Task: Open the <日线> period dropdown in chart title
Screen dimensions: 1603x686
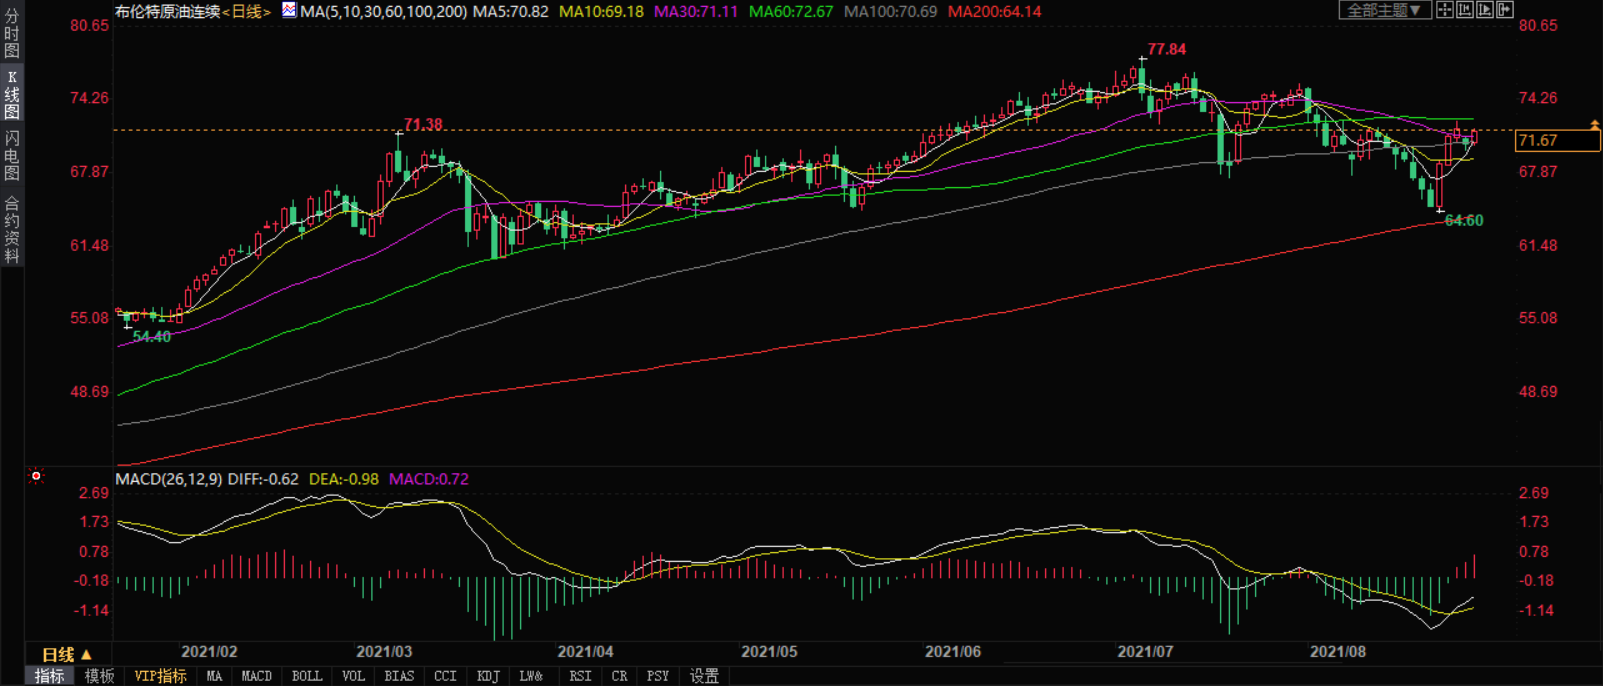Action: tap(246, 12)
